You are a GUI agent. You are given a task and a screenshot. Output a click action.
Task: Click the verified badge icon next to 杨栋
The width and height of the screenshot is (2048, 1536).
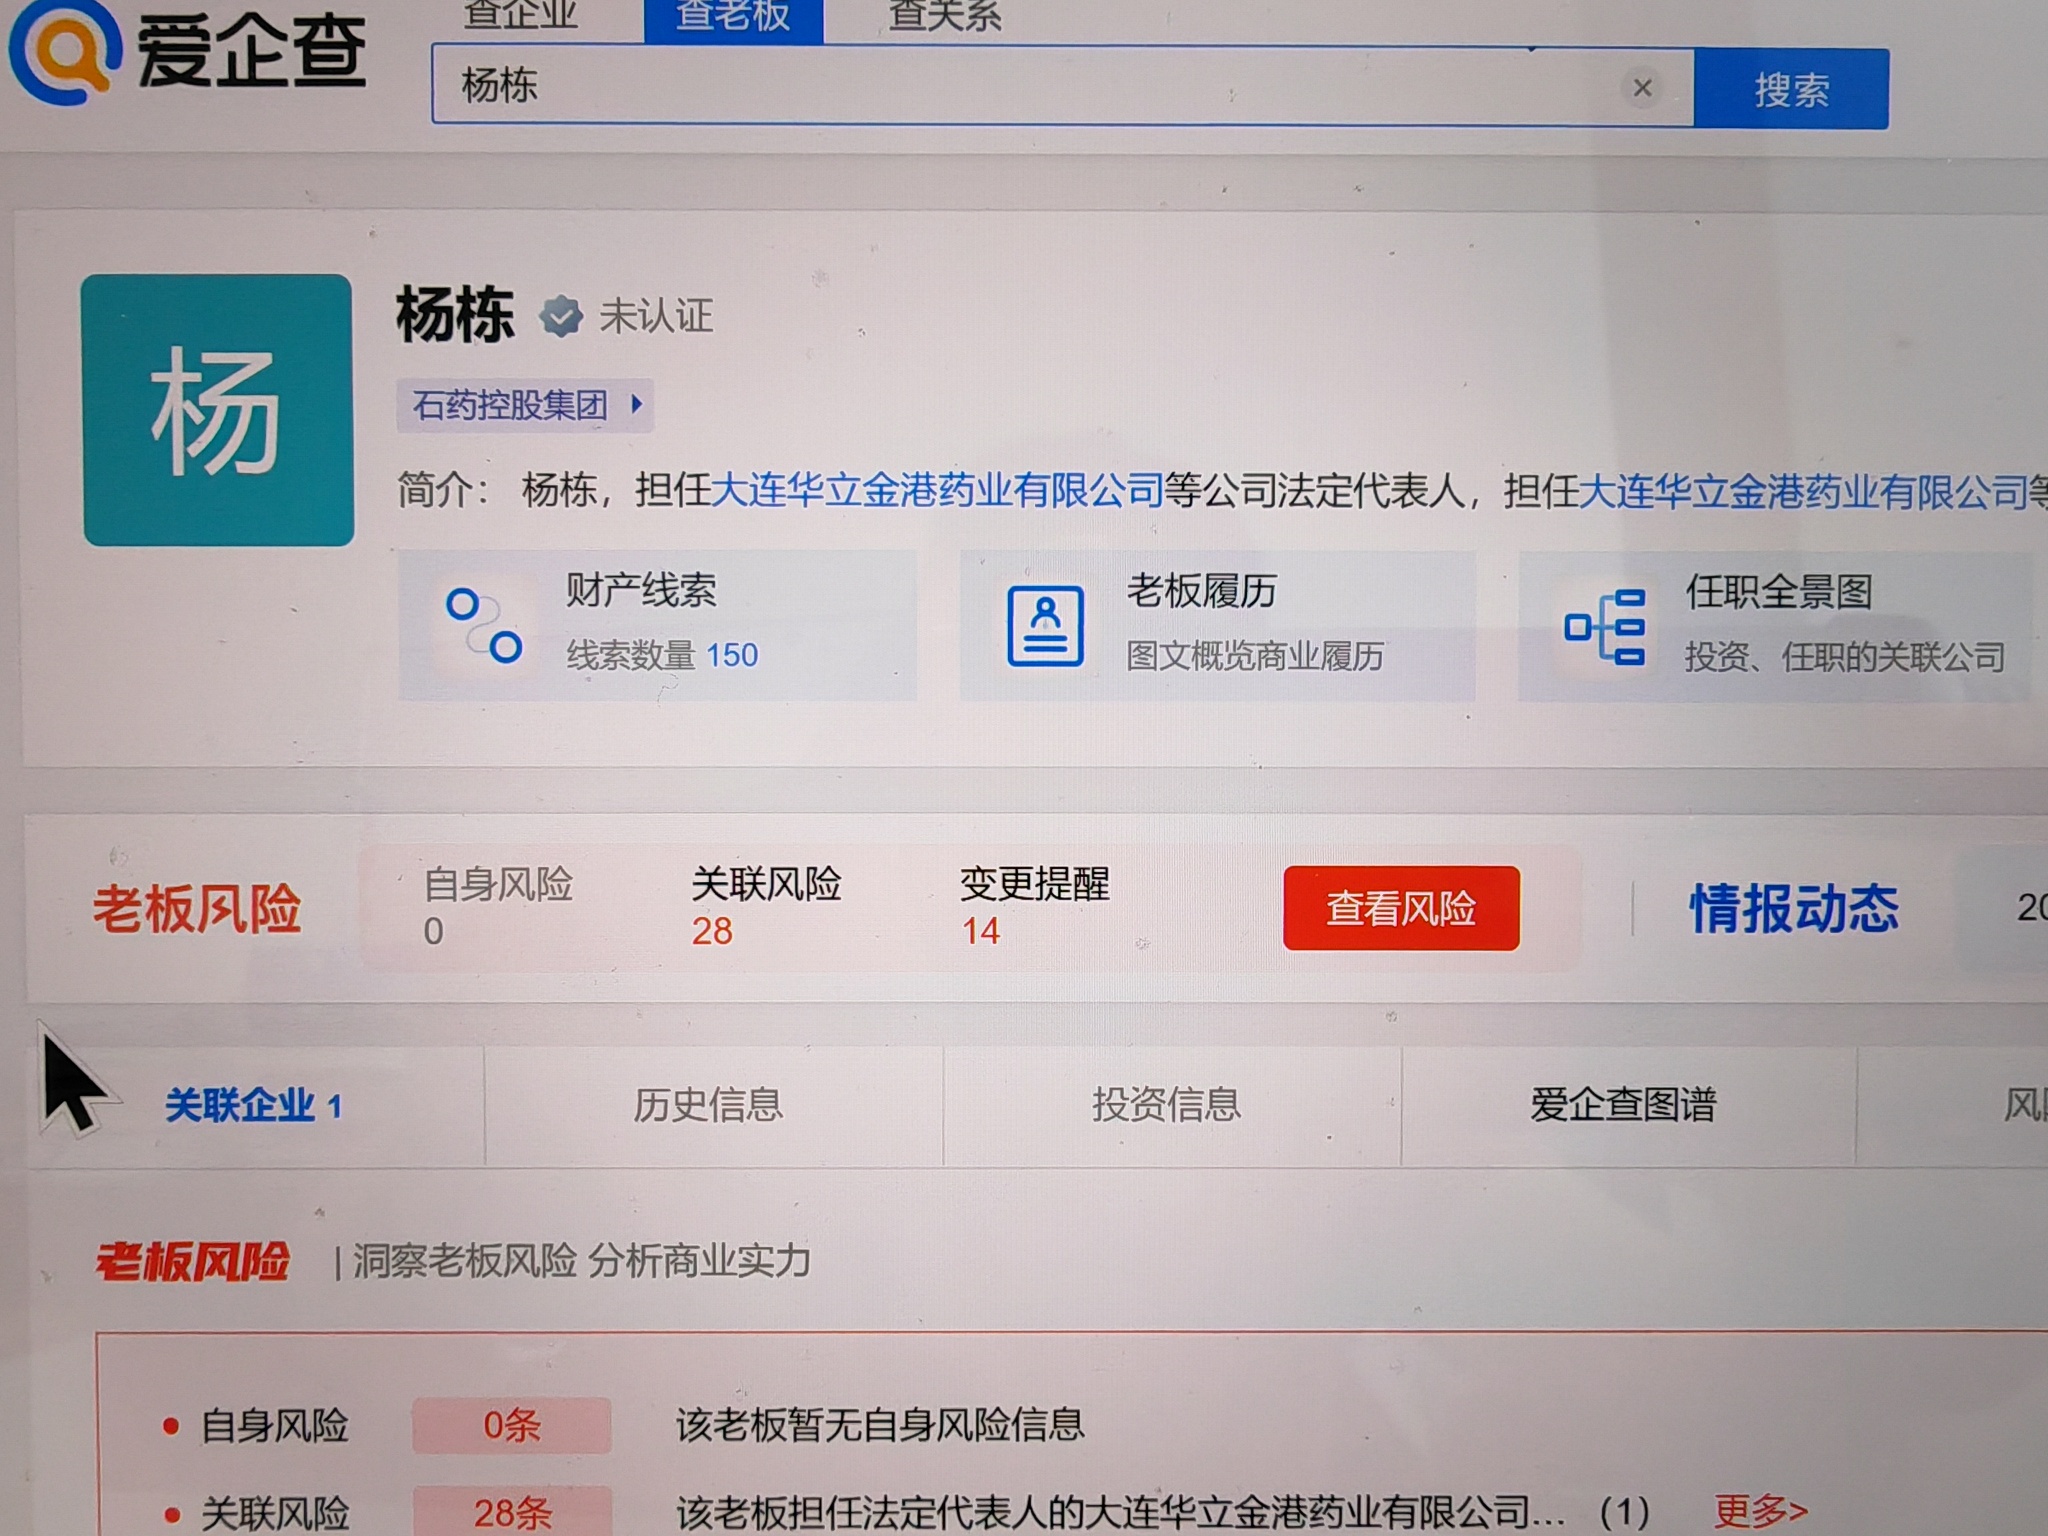561,317
